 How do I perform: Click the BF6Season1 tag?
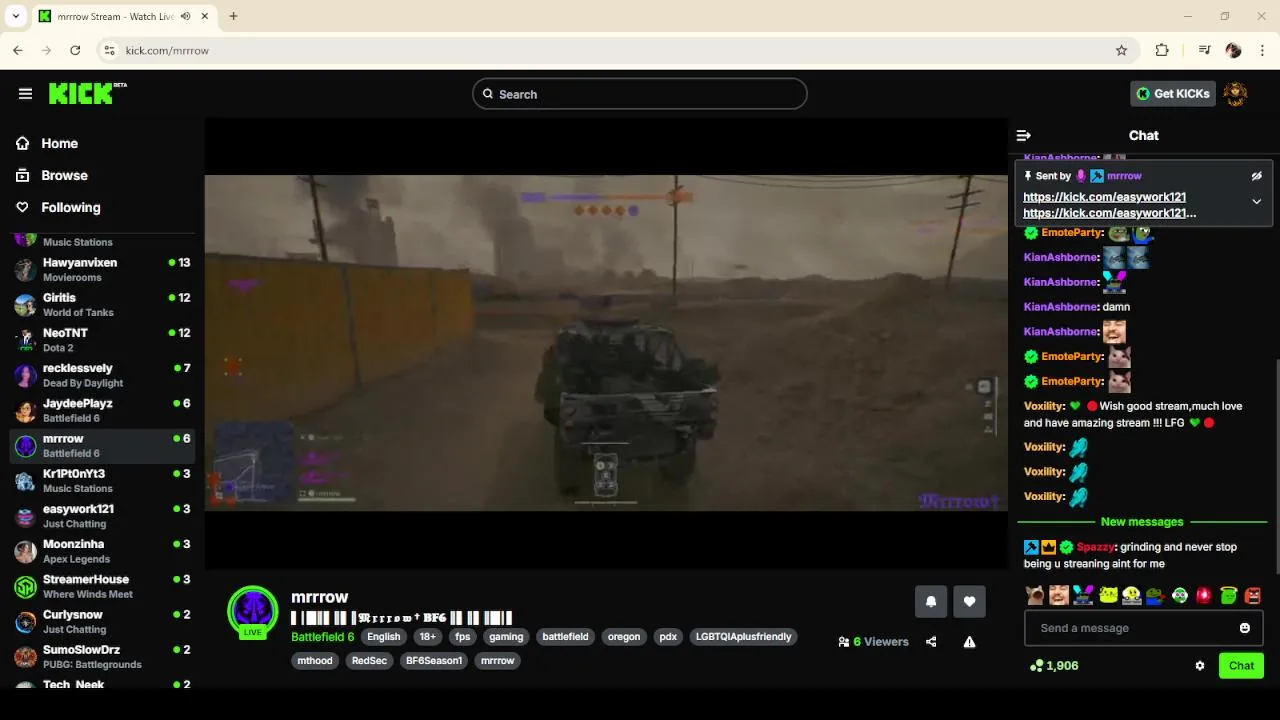pos(434,661)
